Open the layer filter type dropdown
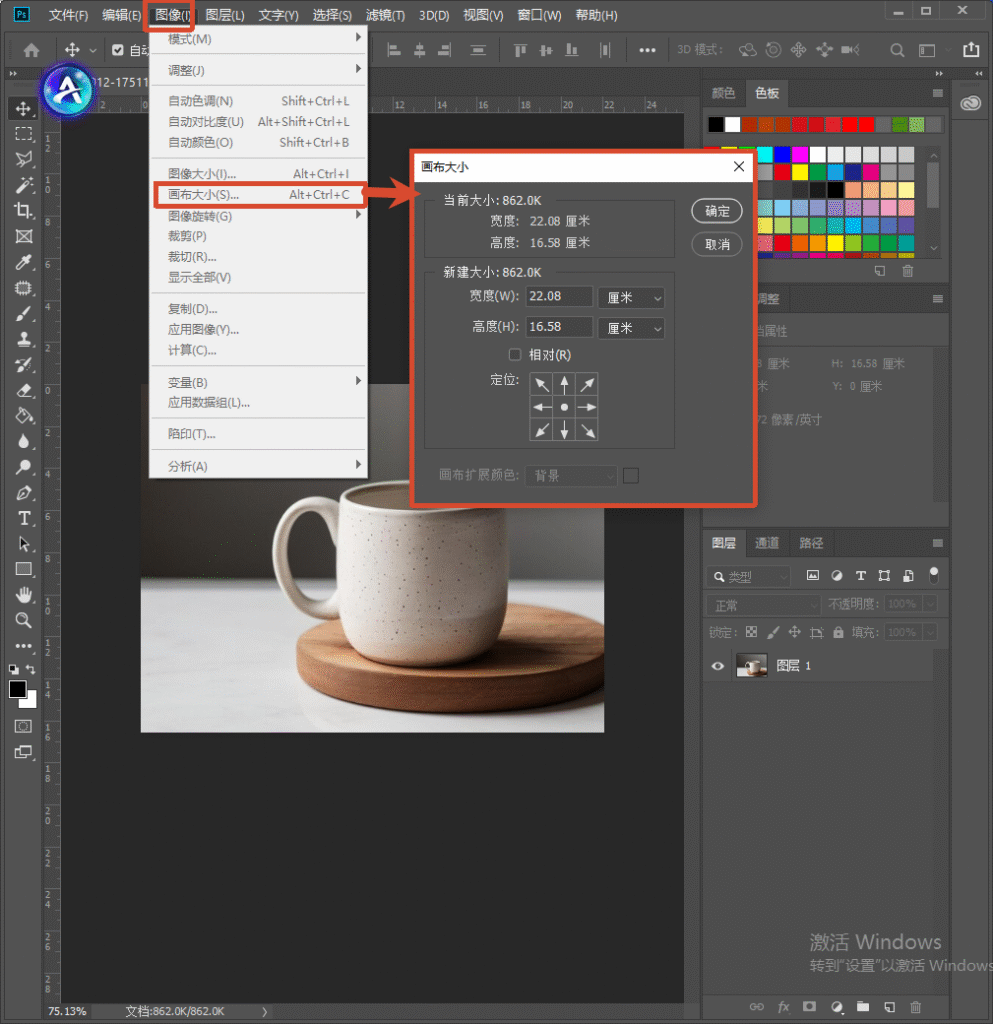The height and width of the screenshot is (1024, 993). (748, 577)
